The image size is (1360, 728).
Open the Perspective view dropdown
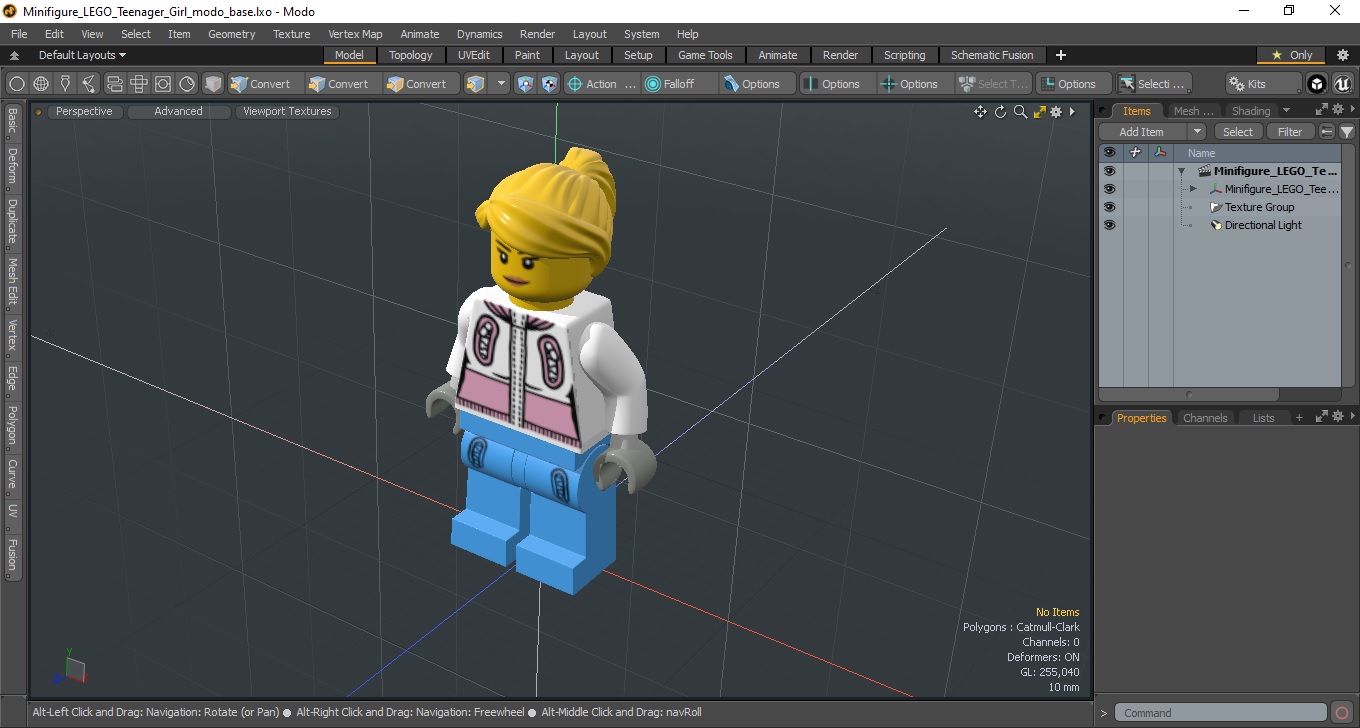click(84, 112)
